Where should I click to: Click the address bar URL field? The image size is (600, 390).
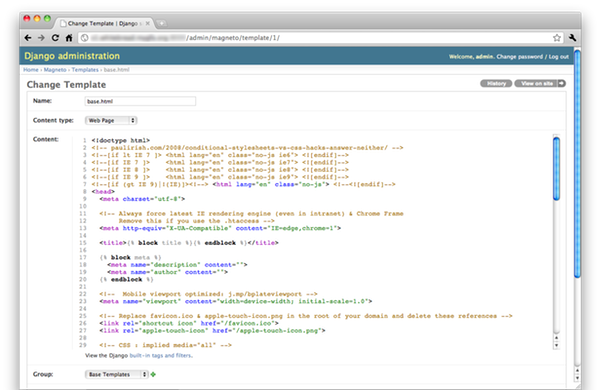click(x=320, y=38)
